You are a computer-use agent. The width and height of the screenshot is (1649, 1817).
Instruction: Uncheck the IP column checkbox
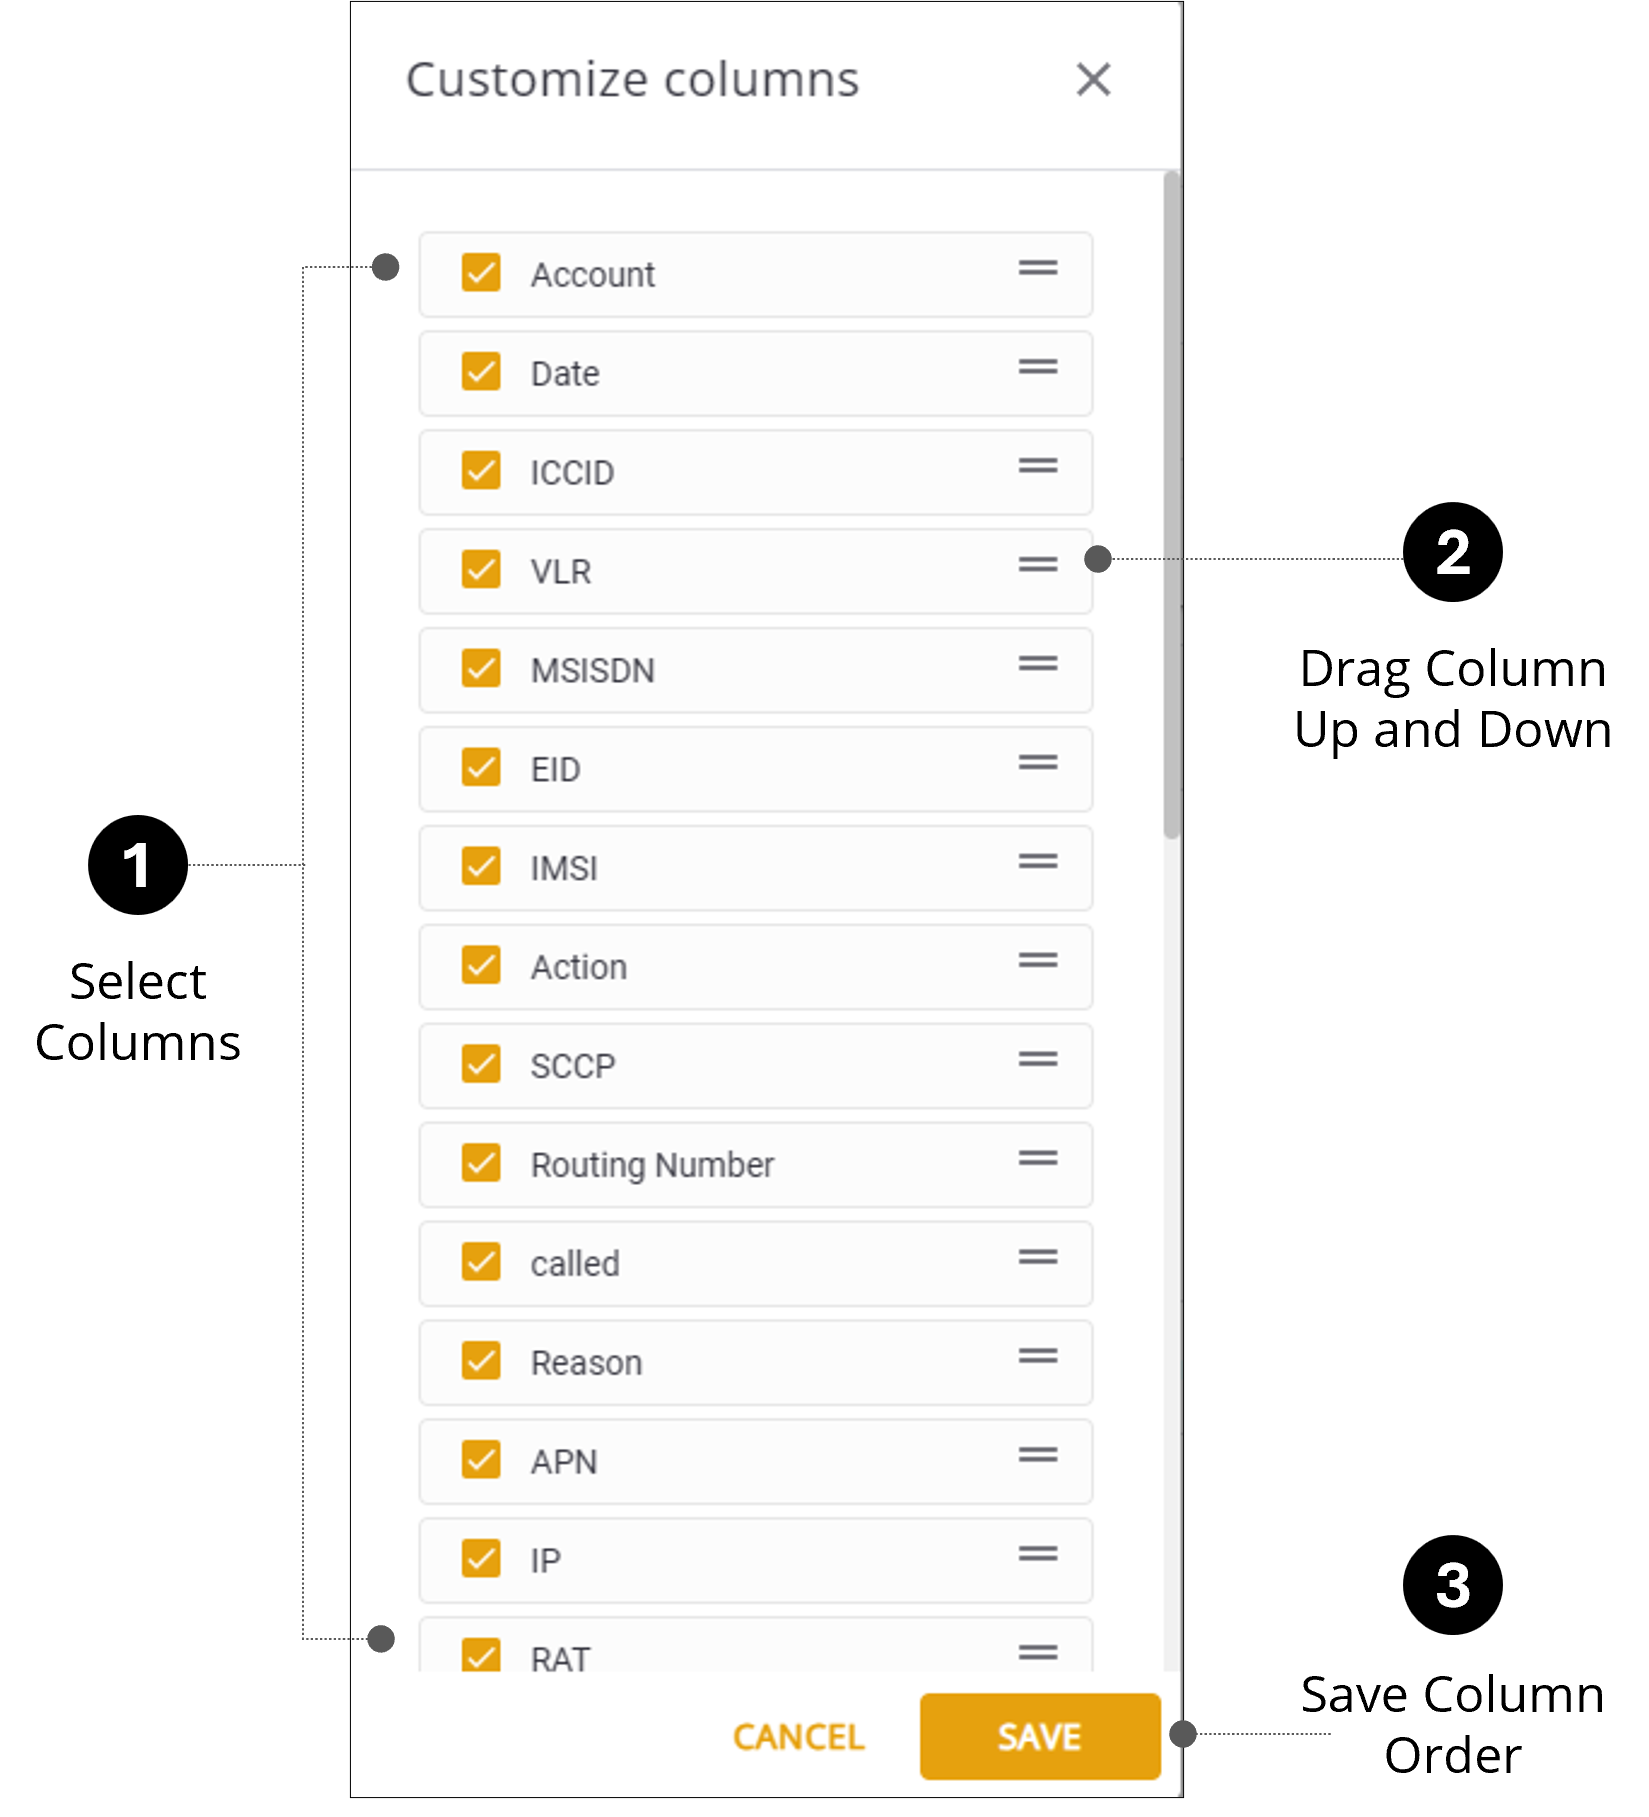[x=481, y=1558]
